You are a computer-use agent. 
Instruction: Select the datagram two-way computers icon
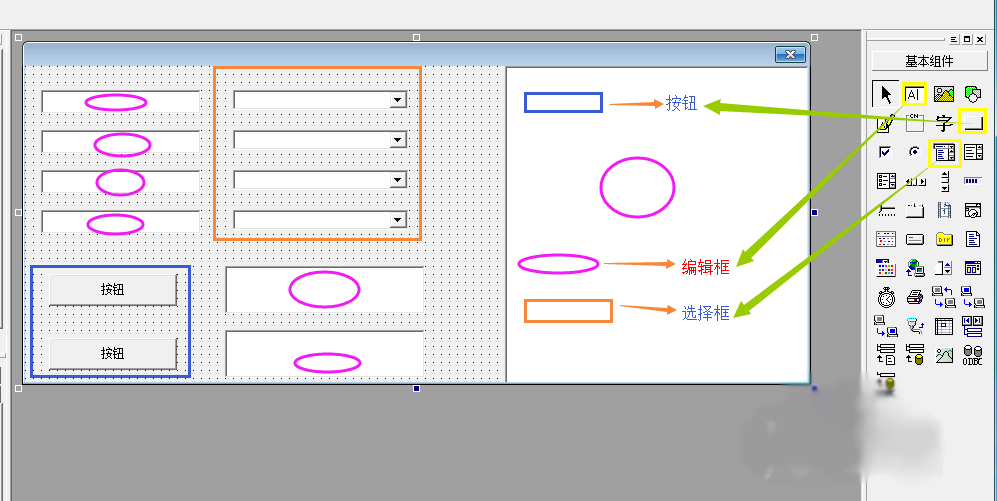pyautogui.click(x=944, y=297)
